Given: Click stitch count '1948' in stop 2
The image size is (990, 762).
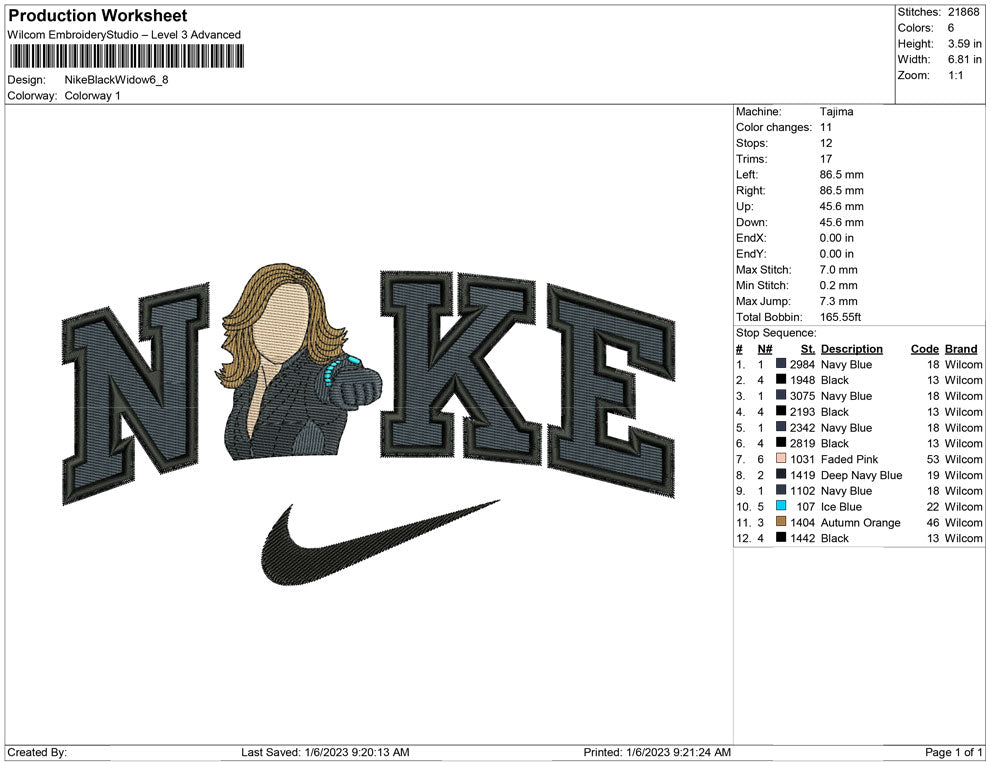Looking at the screenshot, I should [802, 380].
